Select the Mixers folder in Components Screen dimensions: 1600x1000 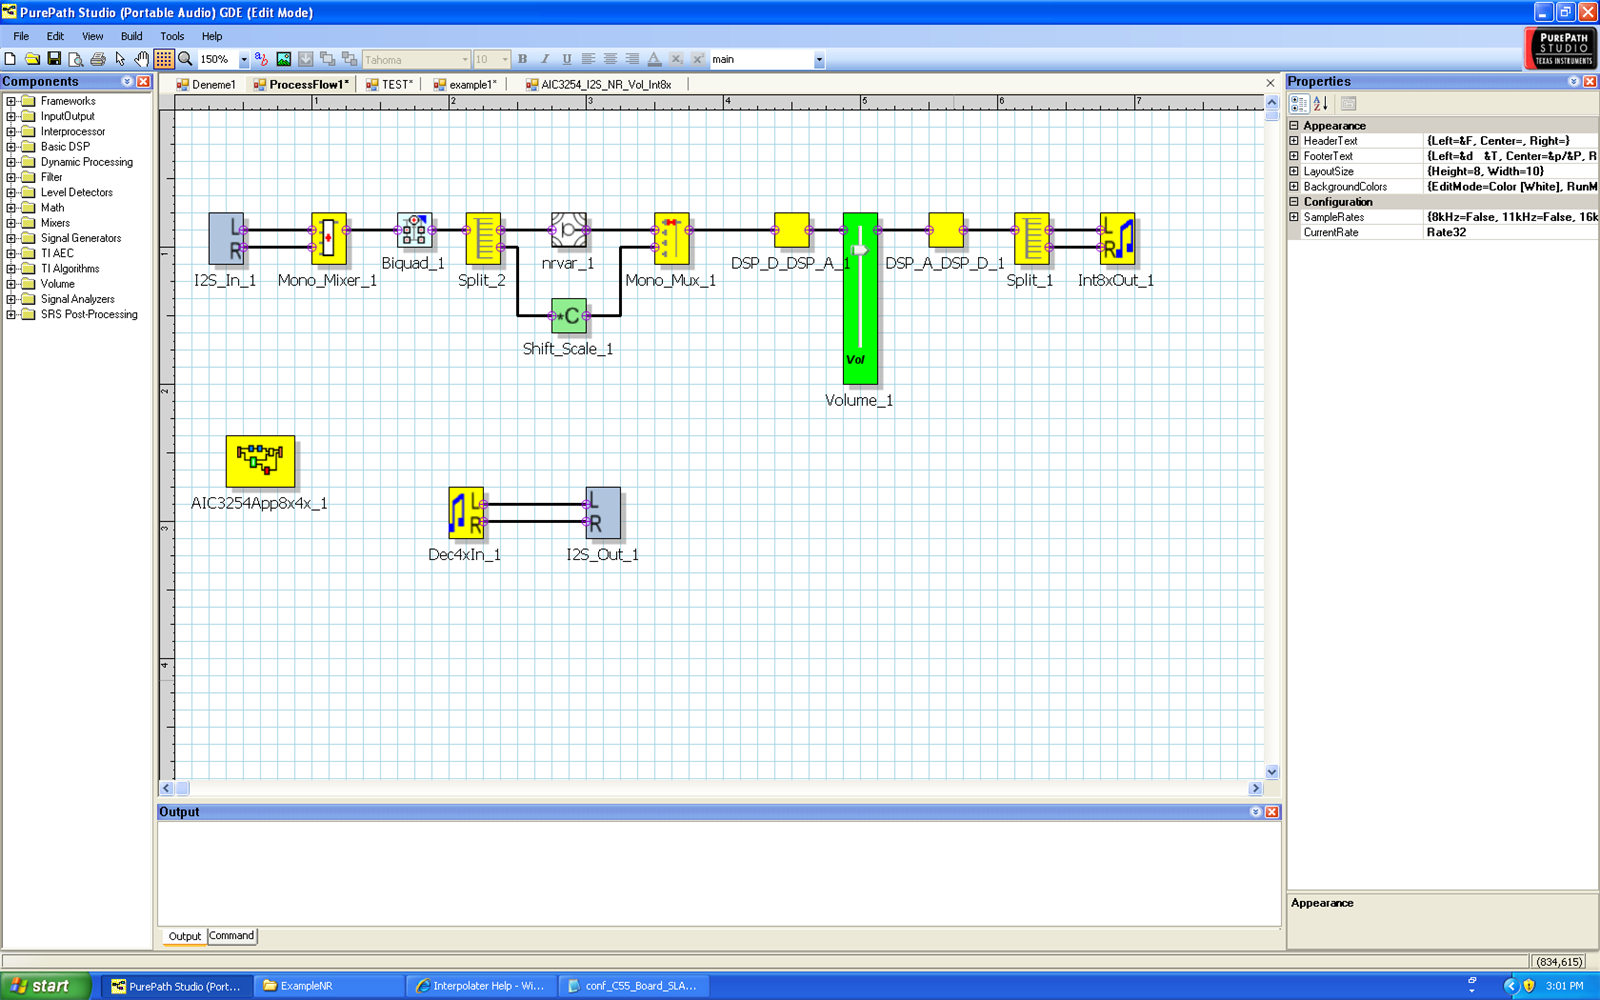point(55,223)
